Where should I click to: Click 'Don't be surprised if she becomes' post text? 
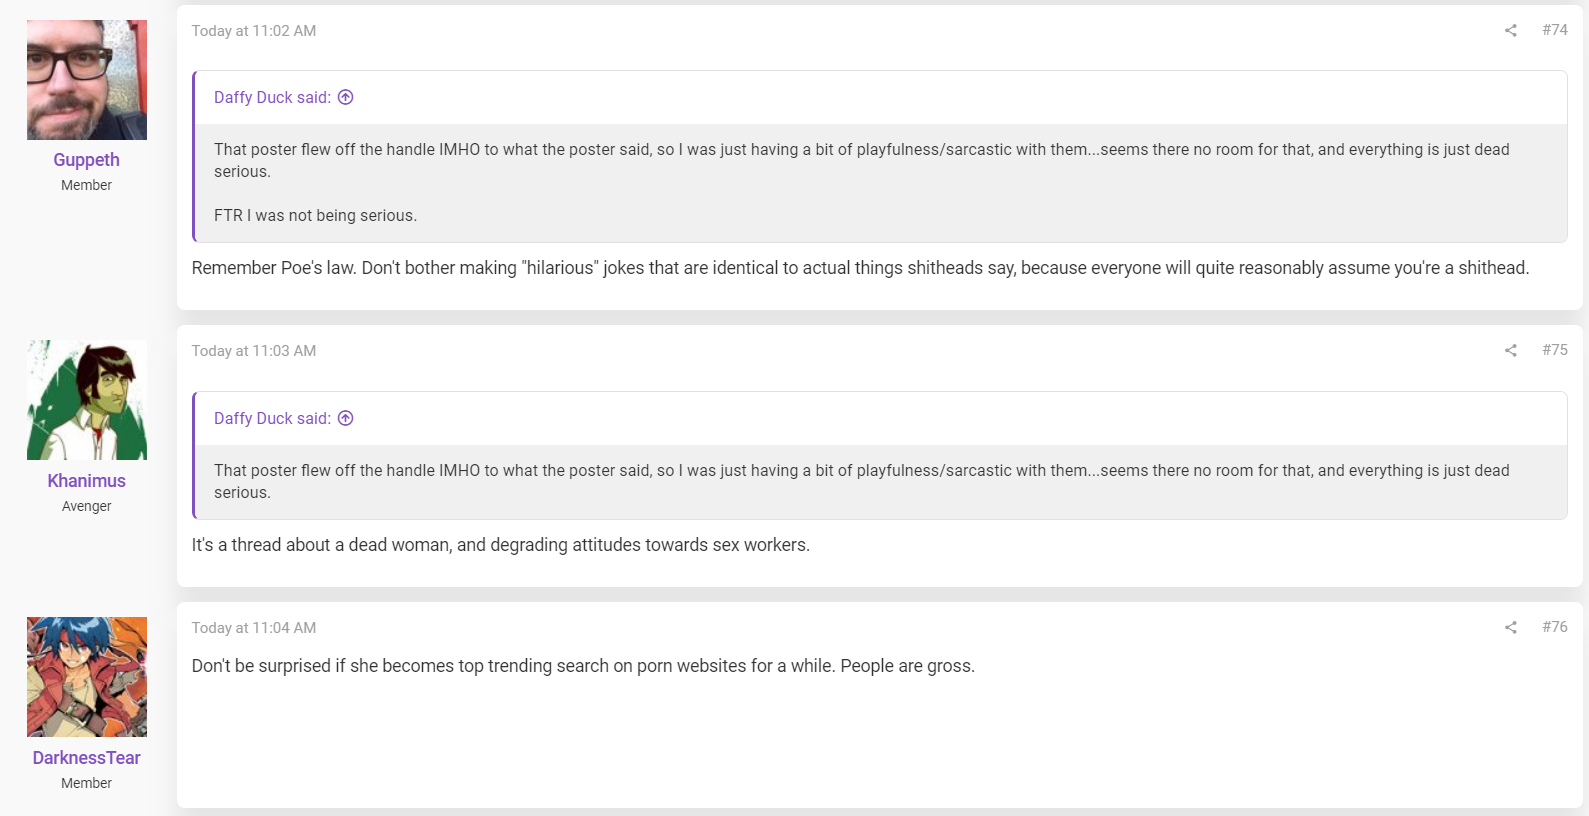coord(583,666)
